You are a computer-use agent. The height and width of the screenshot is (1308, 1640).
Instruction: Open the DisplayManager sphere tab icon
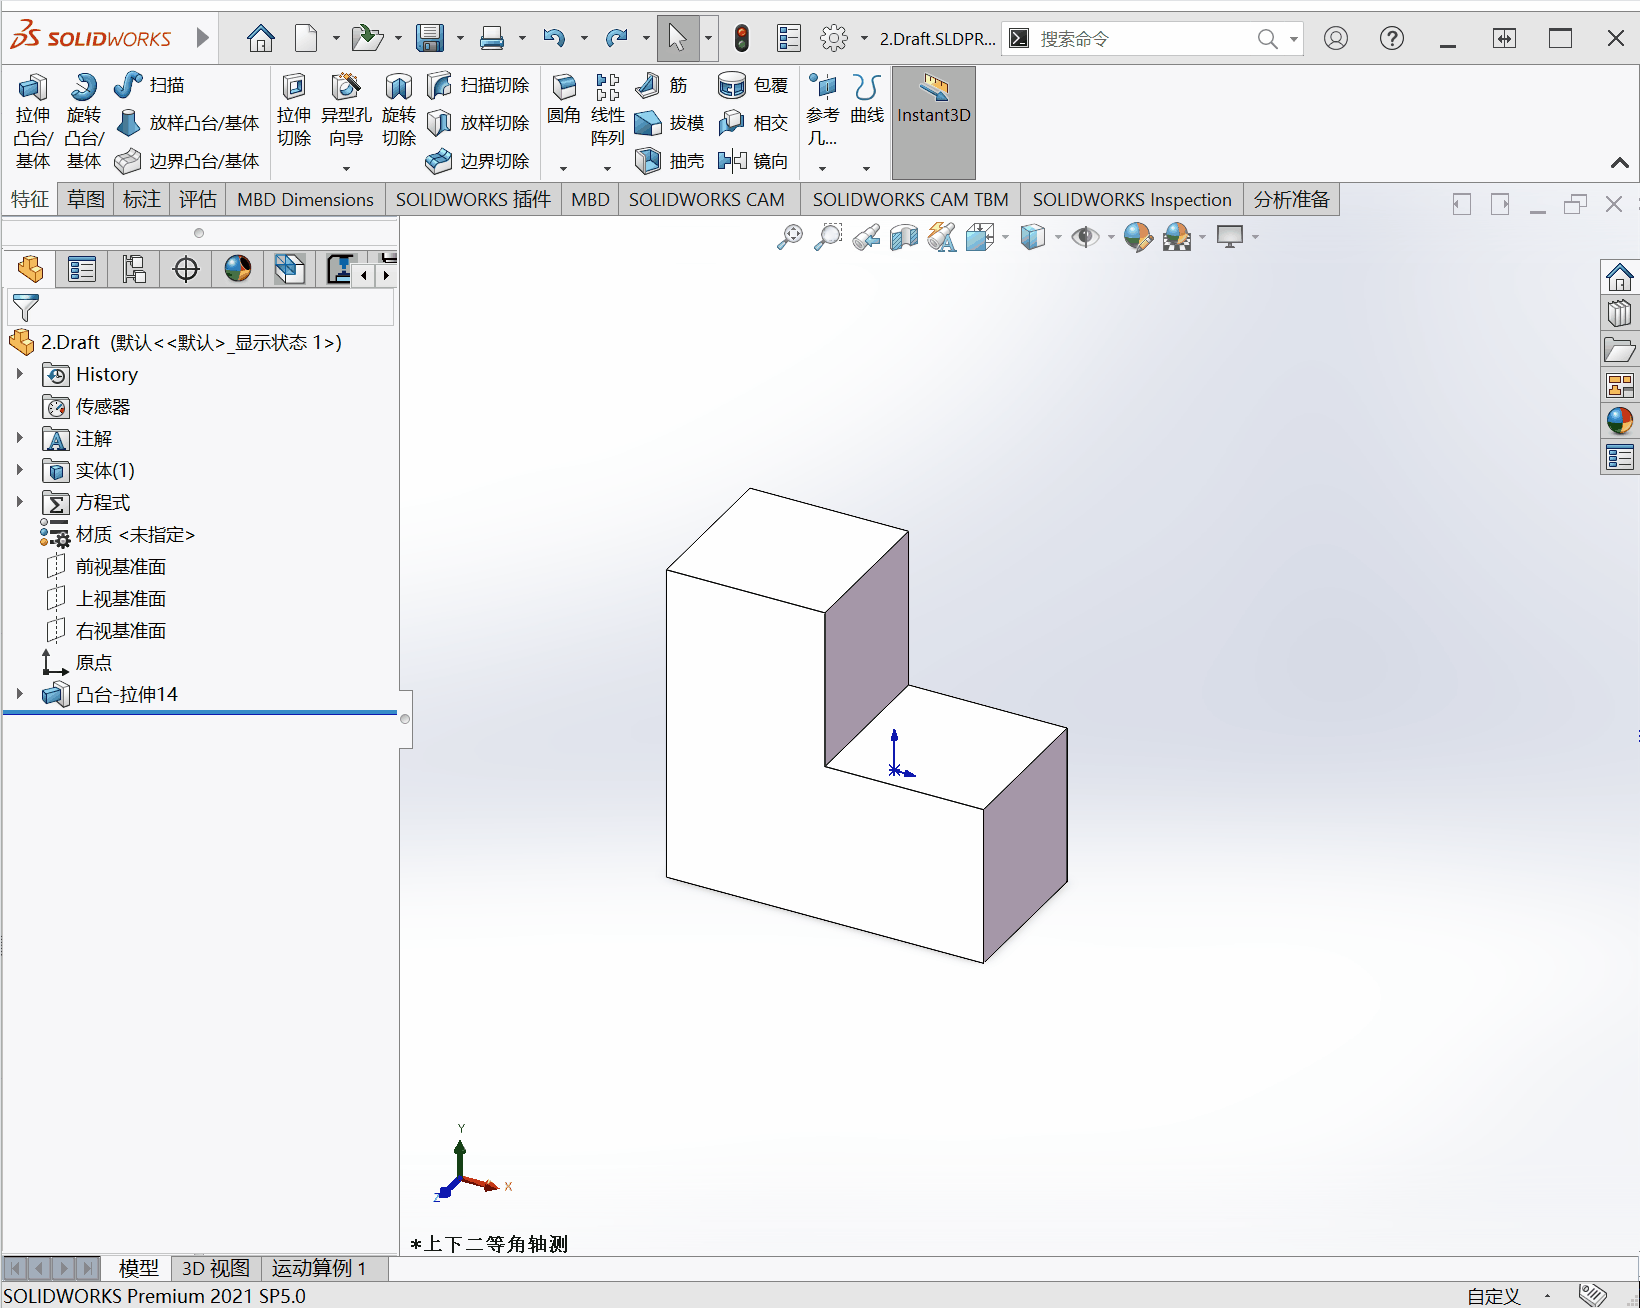click(x=238, y=269)
